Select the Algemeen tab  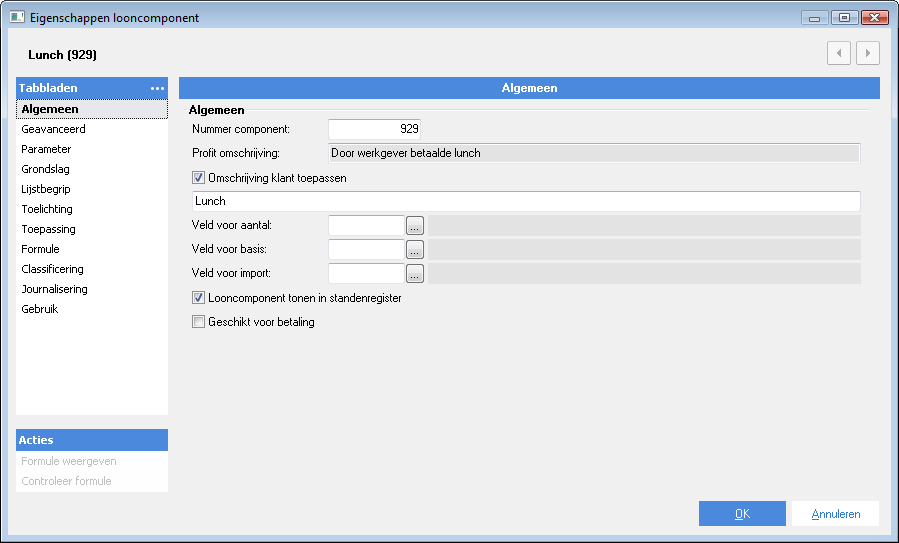pos(92,109)
